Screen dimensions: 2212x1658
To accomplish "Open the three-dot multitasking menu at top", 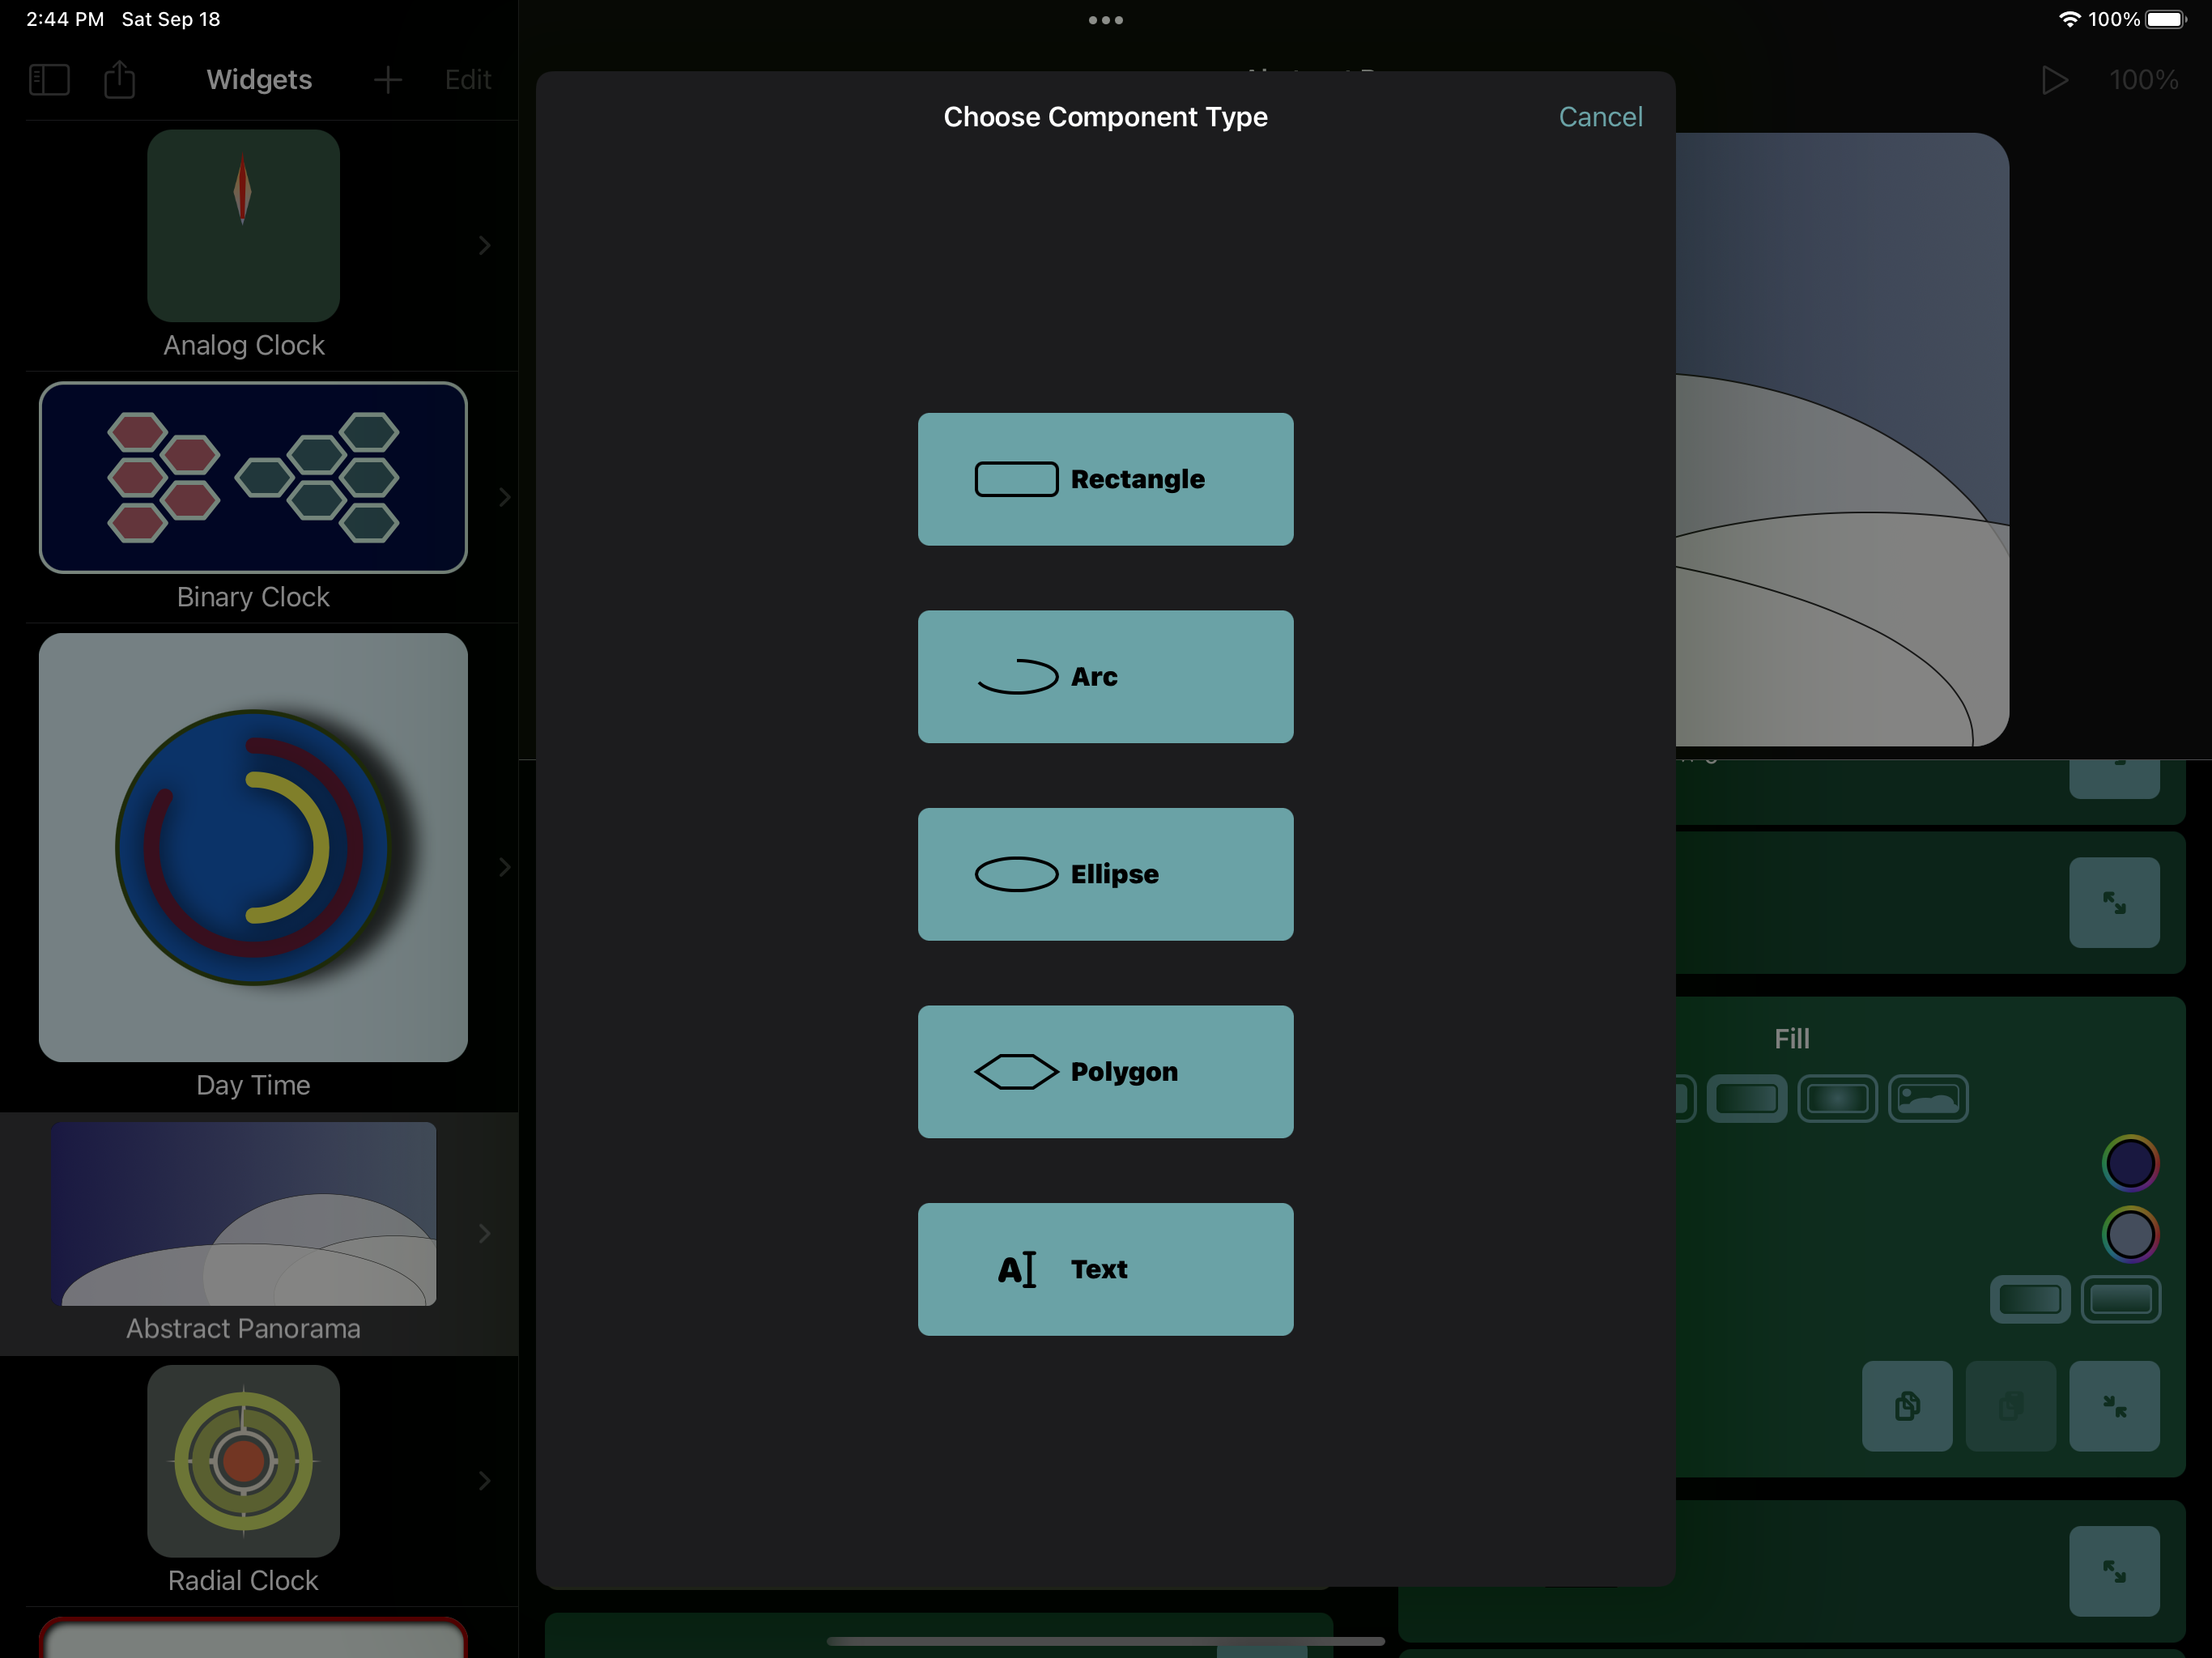I will pos(1105,20).
